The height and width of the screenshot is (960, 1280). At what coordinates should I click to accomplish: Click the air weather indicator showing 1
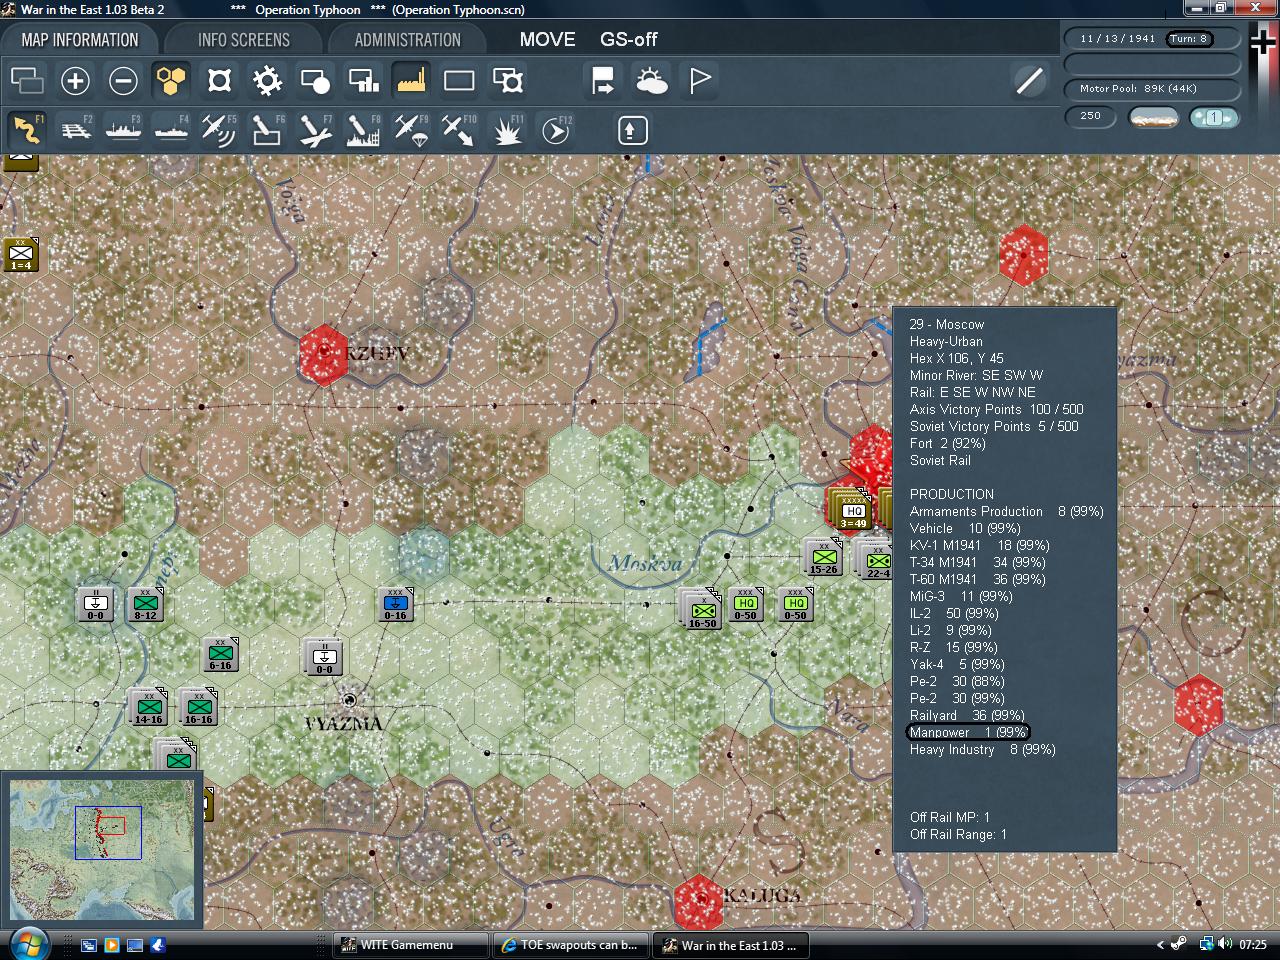(1214, 117)
